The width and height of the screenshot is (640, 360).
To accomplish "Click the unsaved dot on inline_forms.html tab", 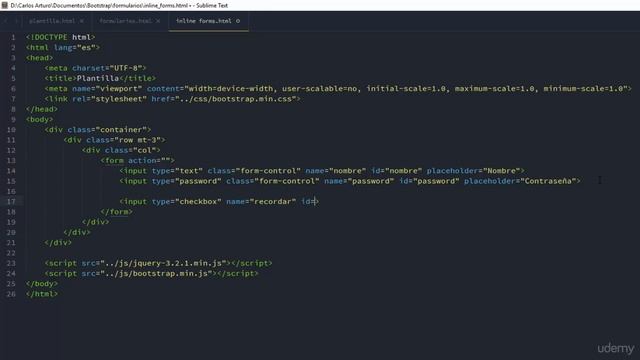I will [x=238, y=21].
